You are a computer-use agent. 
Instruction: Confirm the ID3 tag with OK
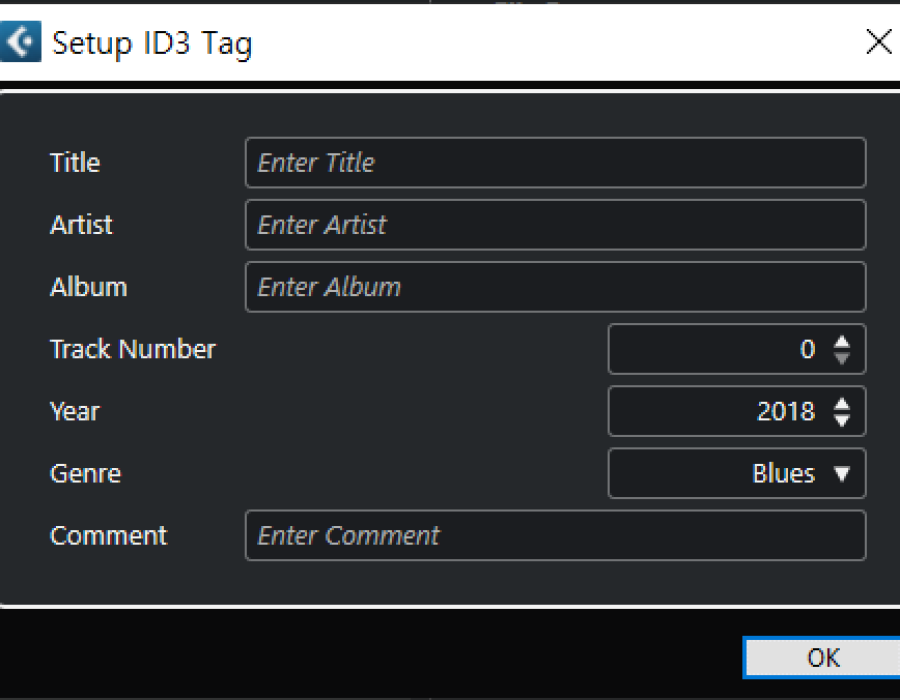pyautogui.click(x=822, y=658)
